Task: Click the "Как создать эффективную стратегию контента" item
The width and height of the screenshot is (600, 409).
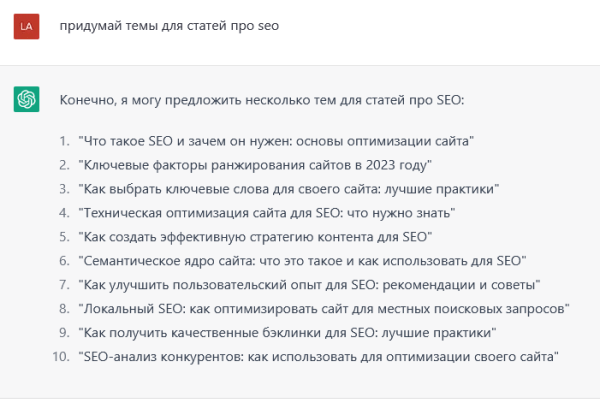Action: pos(254,236)
